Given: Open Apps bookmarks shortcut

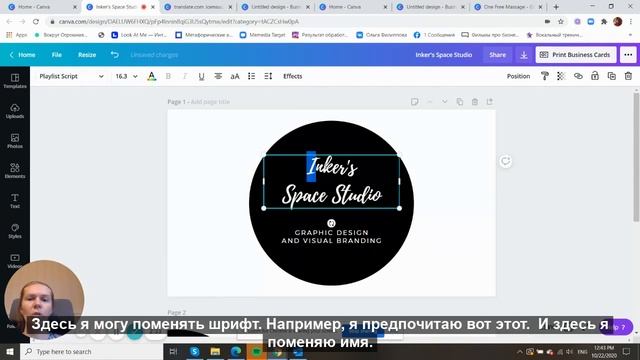Looking at the screenshot, I should (17, 35).
